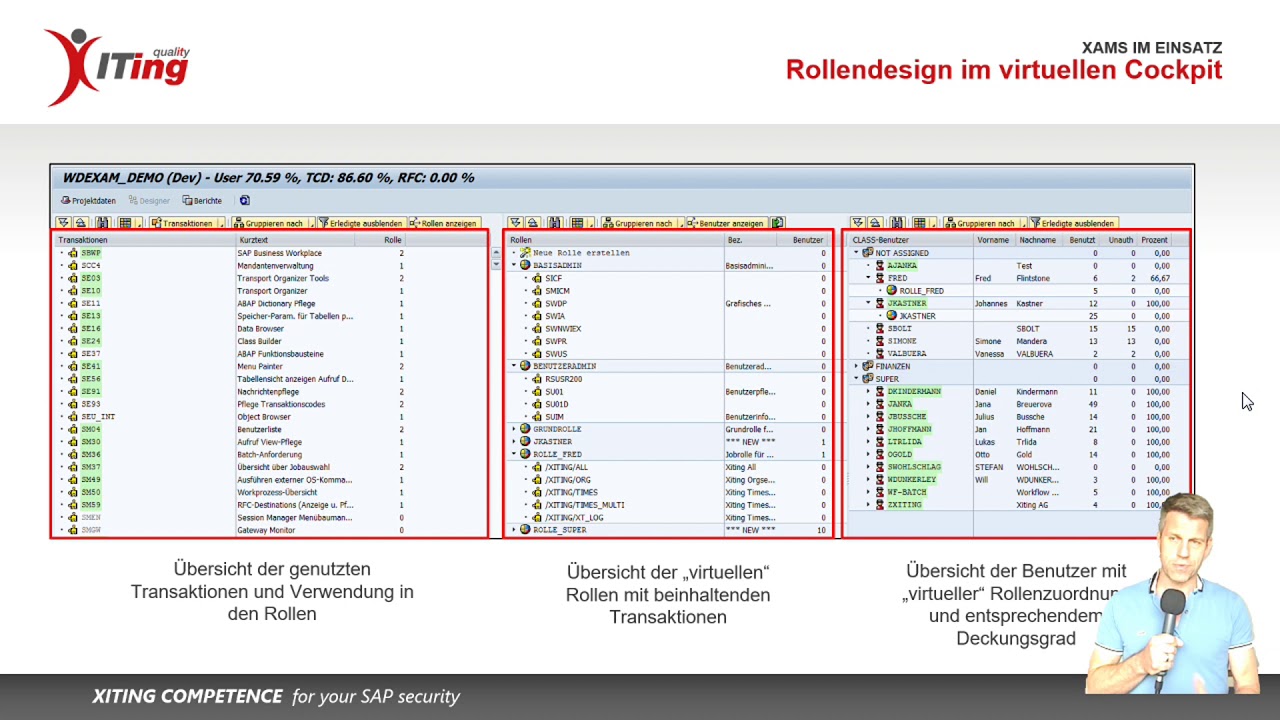This screenshot has height=720, width=1280.
Task: Click the globe icon beside ROLLE_SUPER
Action: tap(525, 530)
